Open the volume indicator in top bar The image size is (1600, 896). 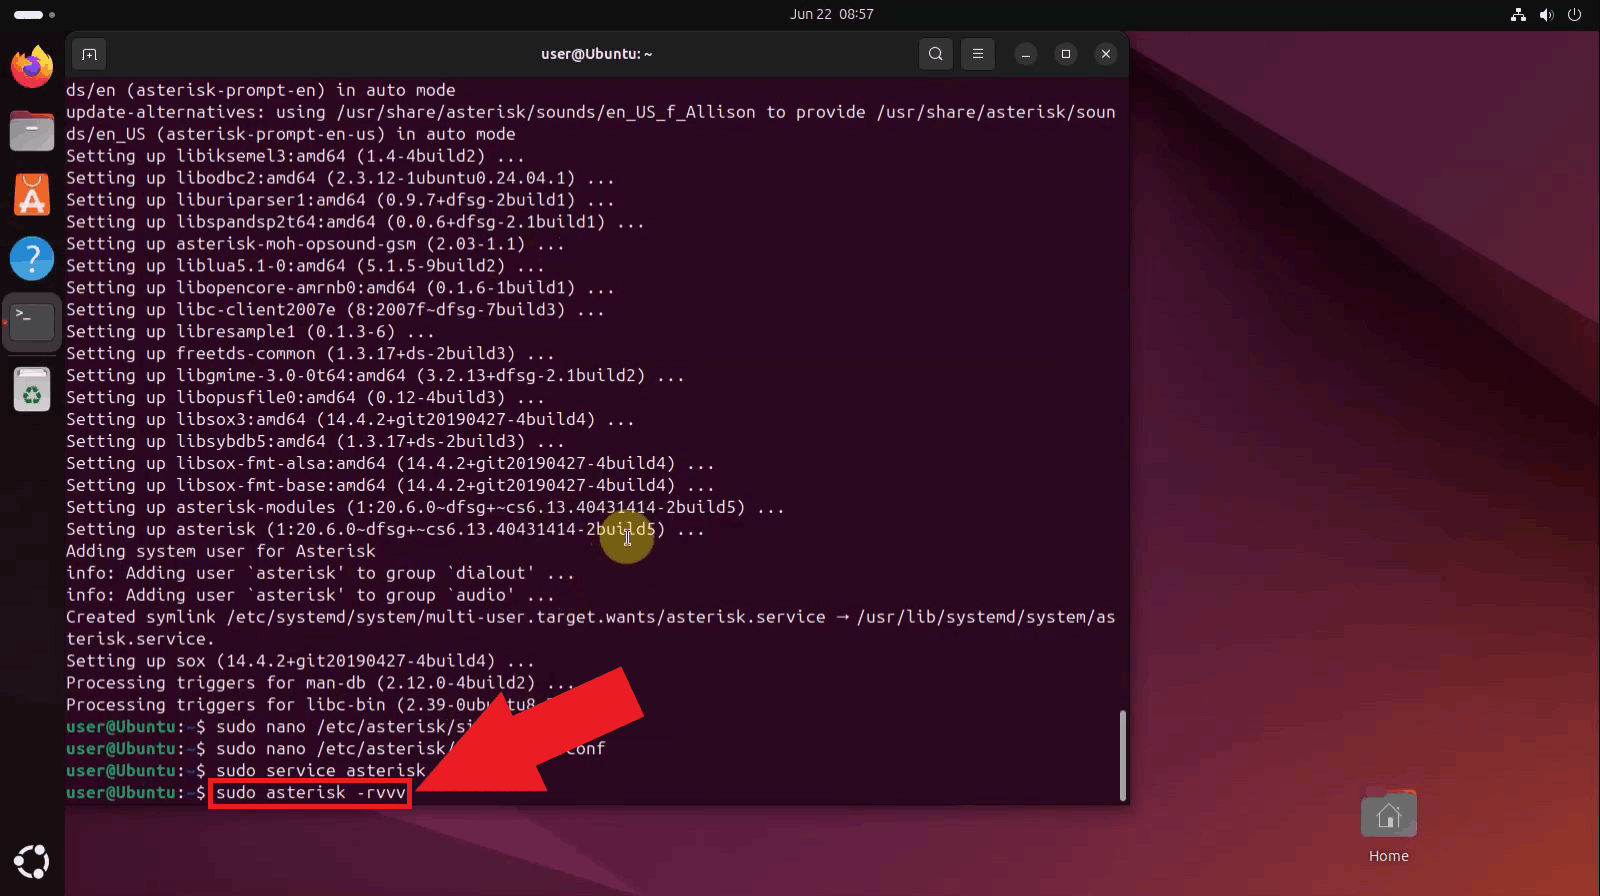click(1546, 14)
